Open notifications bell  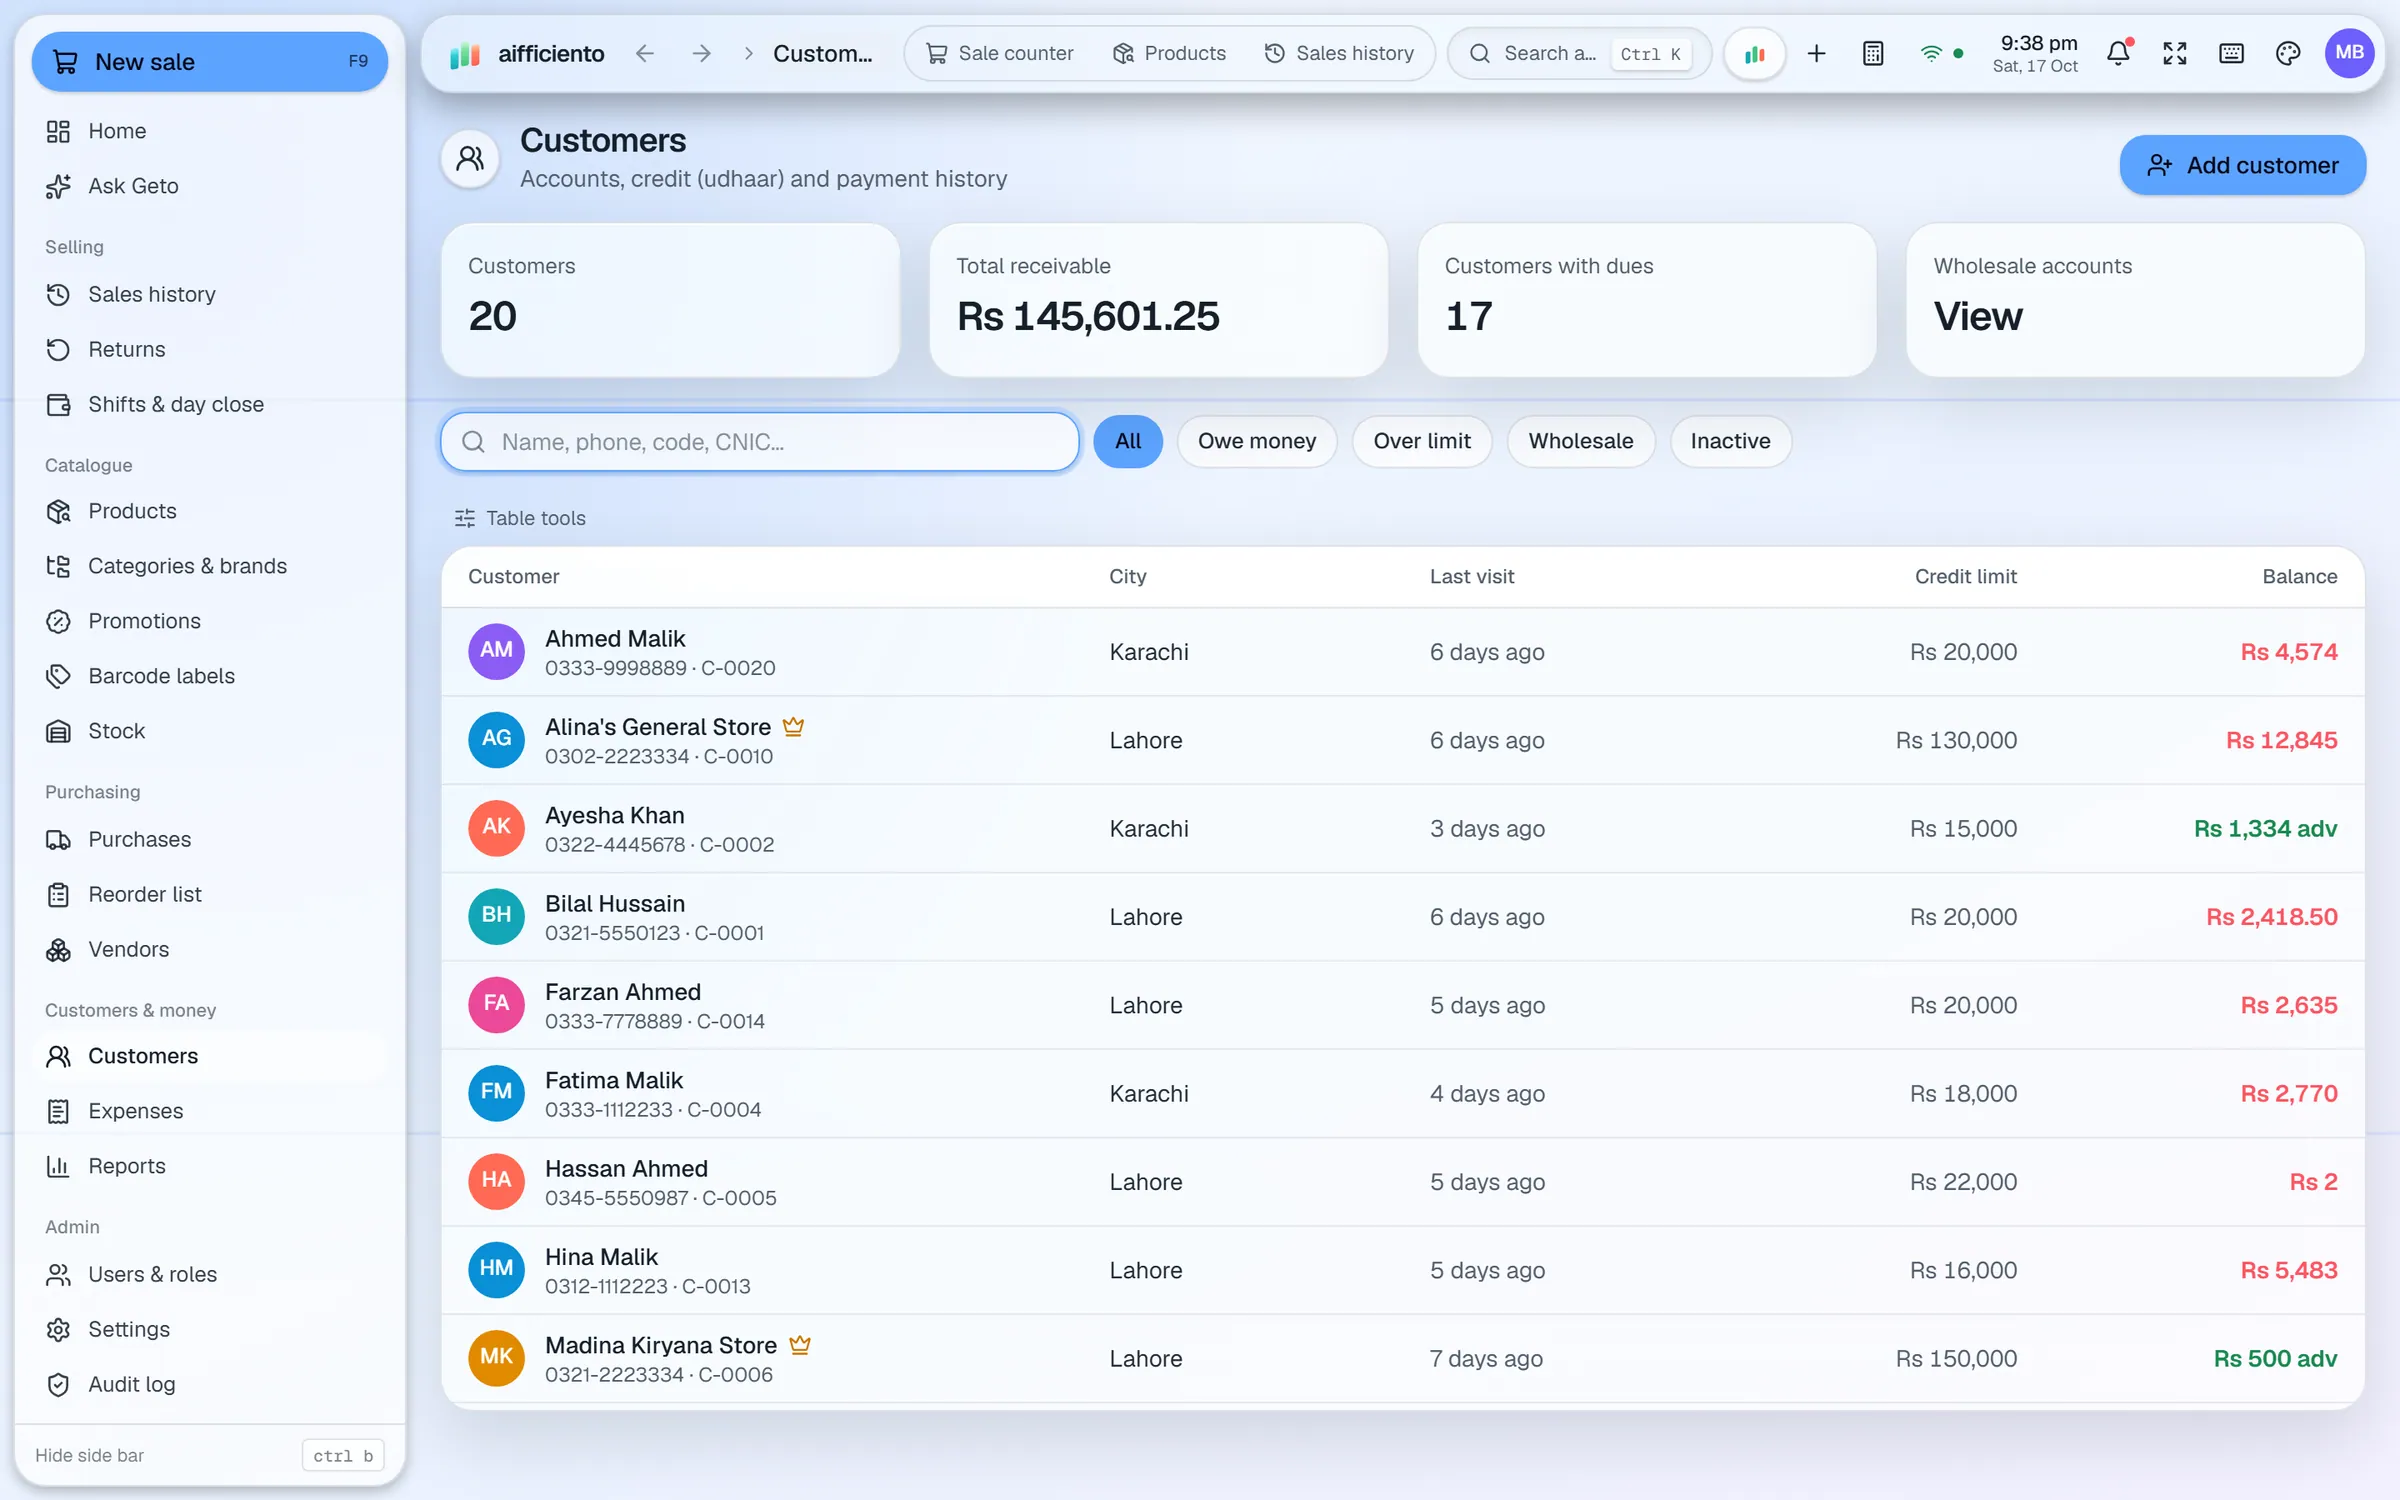point(2118,54)
